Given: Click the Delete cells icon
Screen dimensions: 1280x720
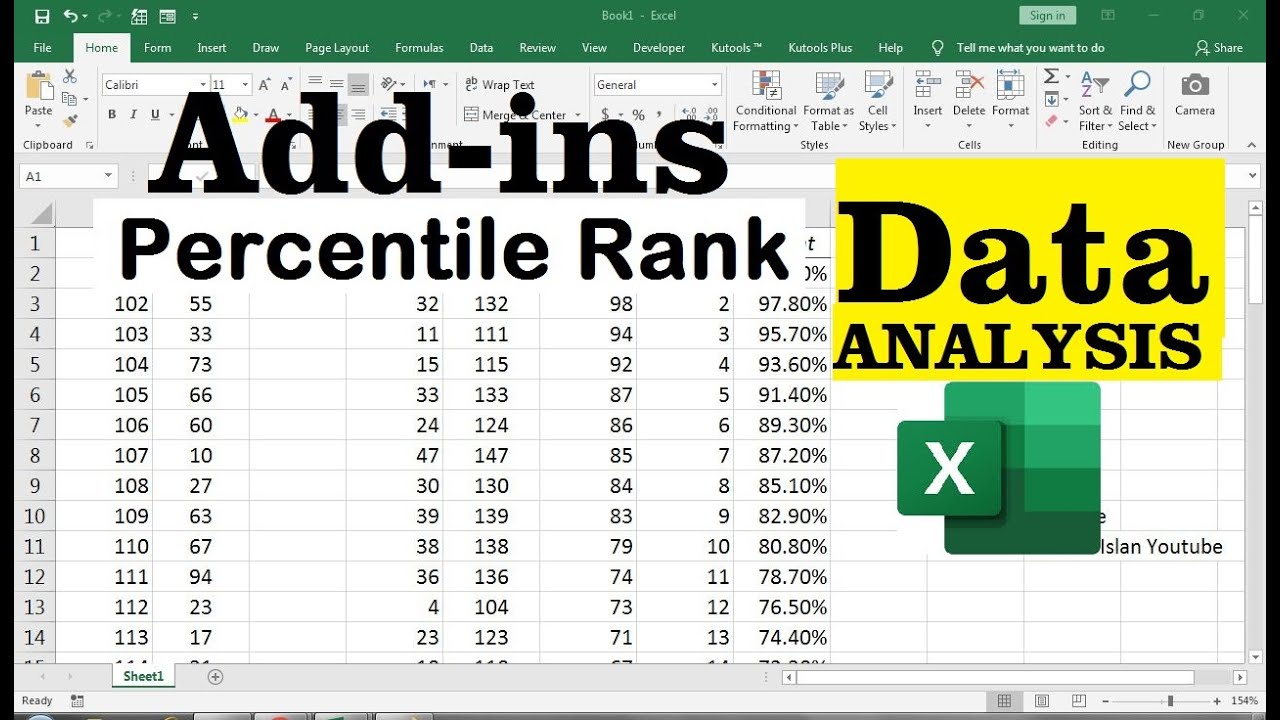Looking at the screenshot, I should (x=969, y=85).
